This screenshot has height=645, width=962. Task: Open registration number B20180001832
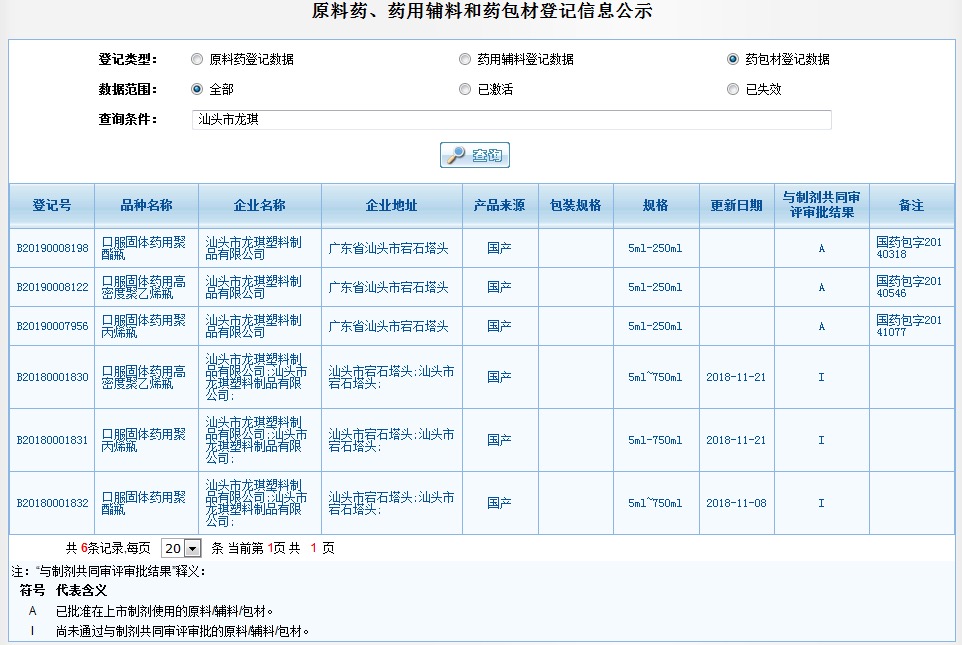coord(52,503)
